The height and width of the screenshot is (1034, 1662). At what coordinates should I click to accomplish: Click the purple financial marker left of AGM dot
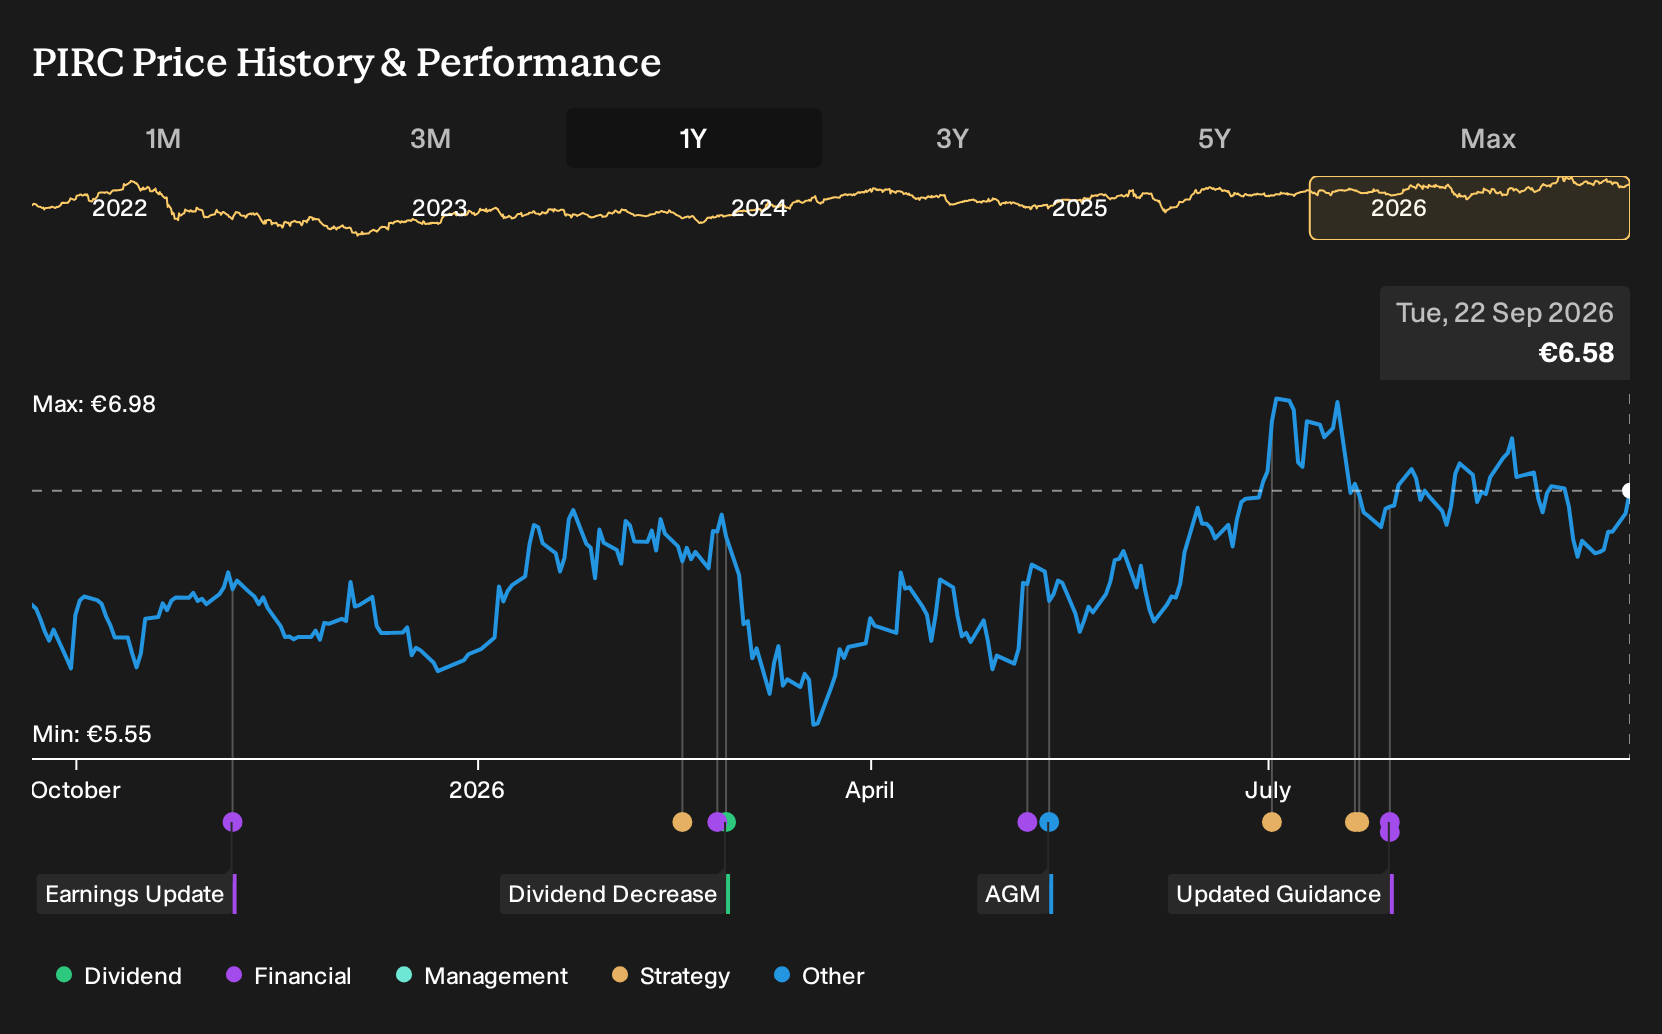(1027, 822)
